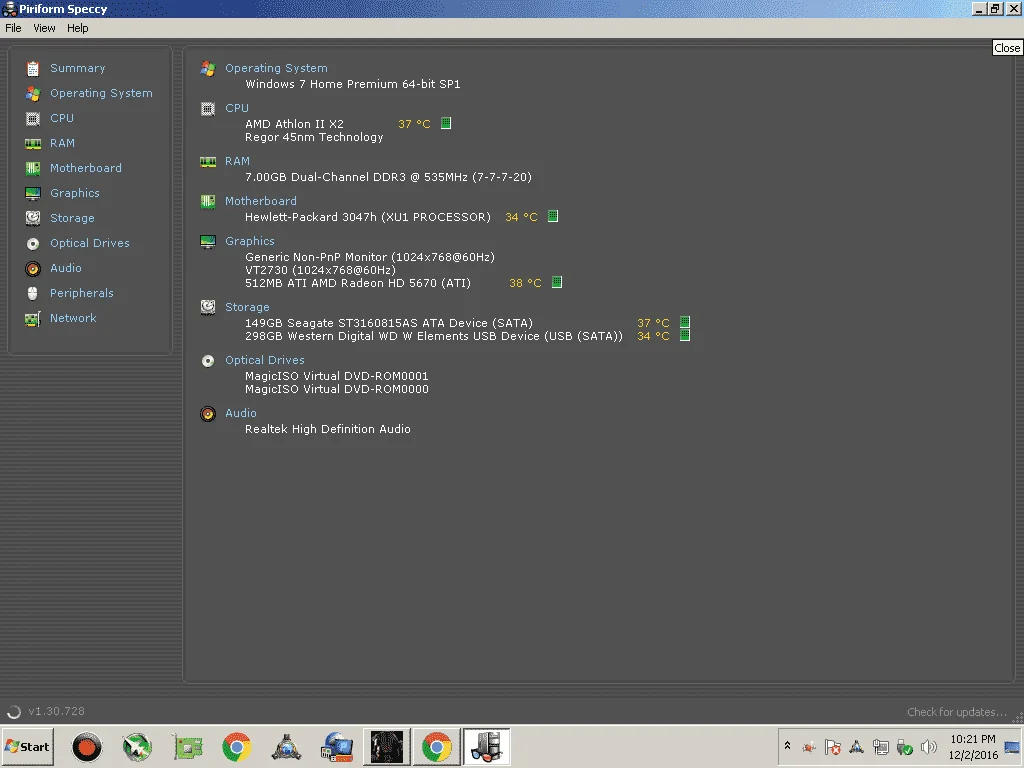Click the CPU chip icon in main panel
This screenshot has height=768, width=1024.
pos(208,109)
